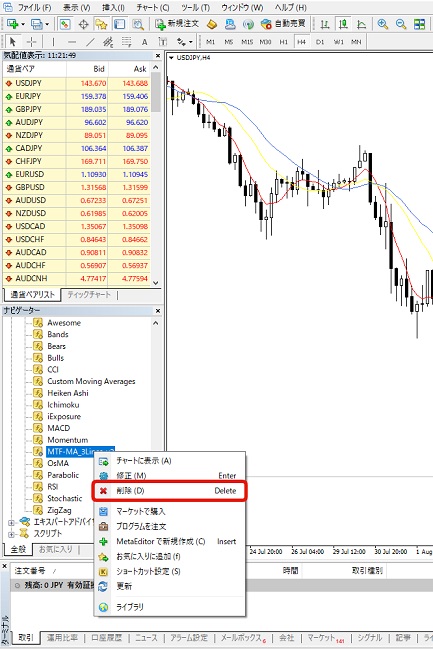Select Ichimoku indicator in Navigator
This screenshot has height=649, width=433.
[63, 405]
